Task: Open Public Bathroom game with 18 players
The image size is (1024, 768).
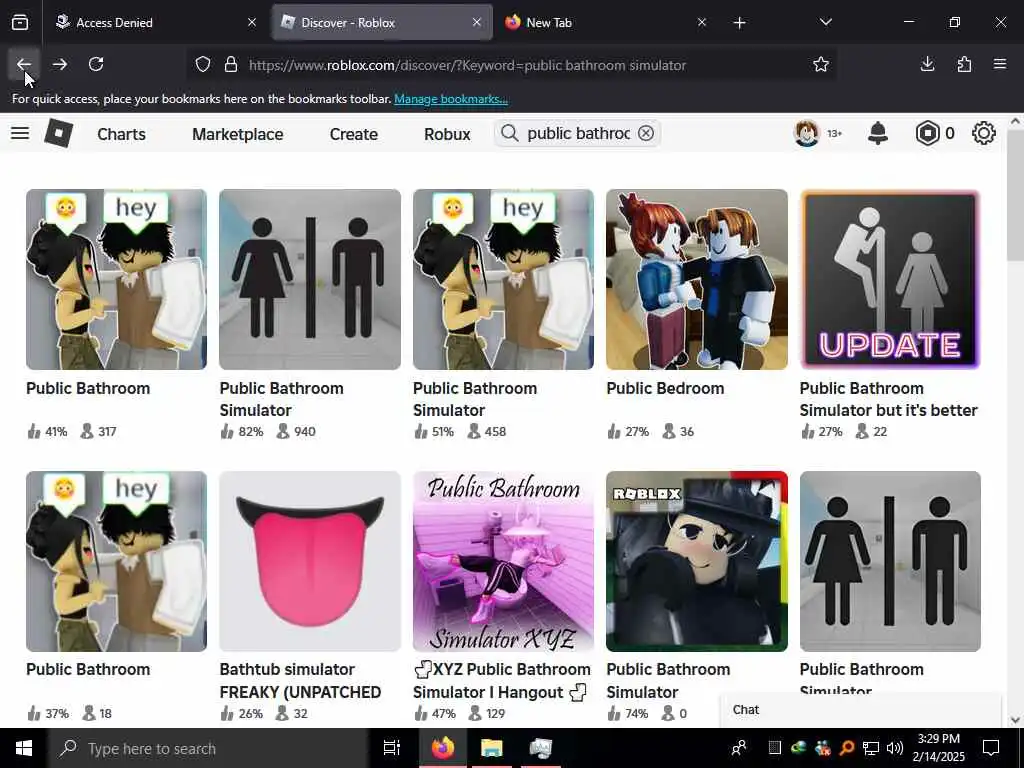Action: click(x=116, y=561)
